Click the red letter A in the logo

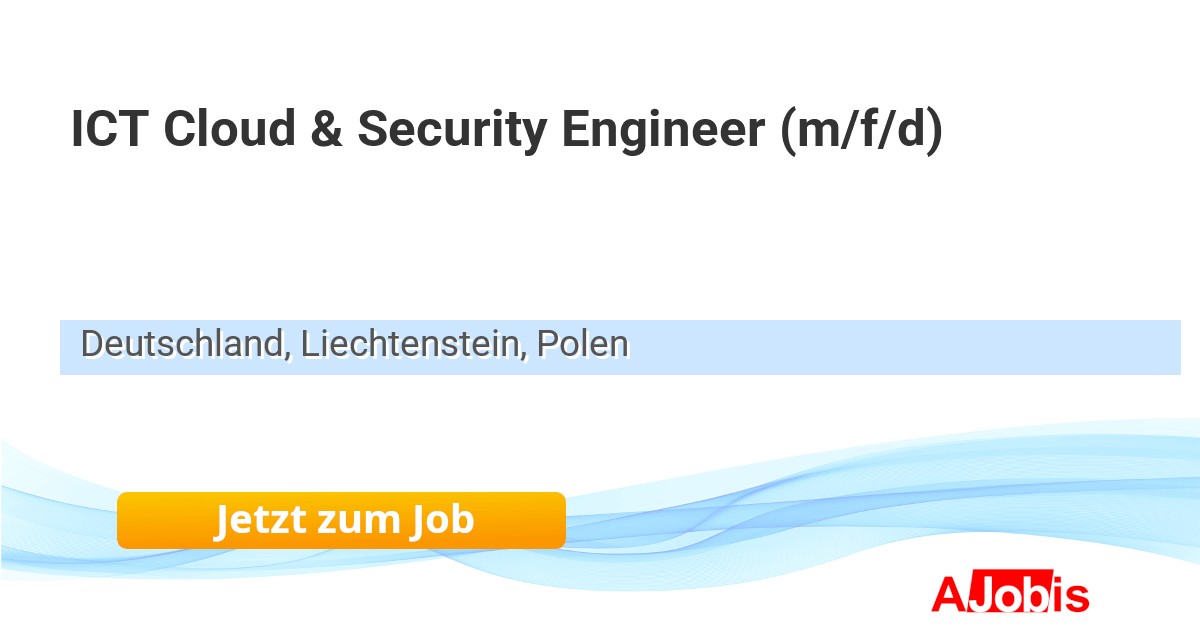pyautogui.click(x=947, y=595)
